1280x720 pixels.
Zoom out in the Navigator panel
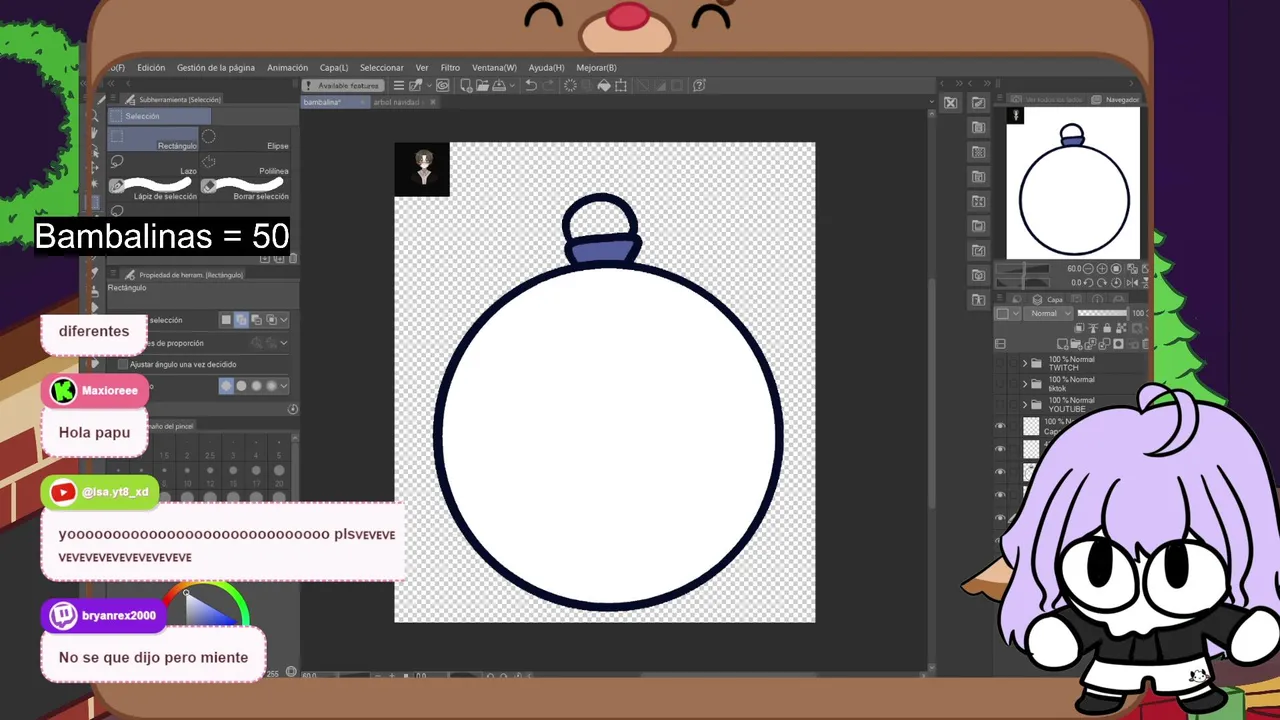(1088, 269)
